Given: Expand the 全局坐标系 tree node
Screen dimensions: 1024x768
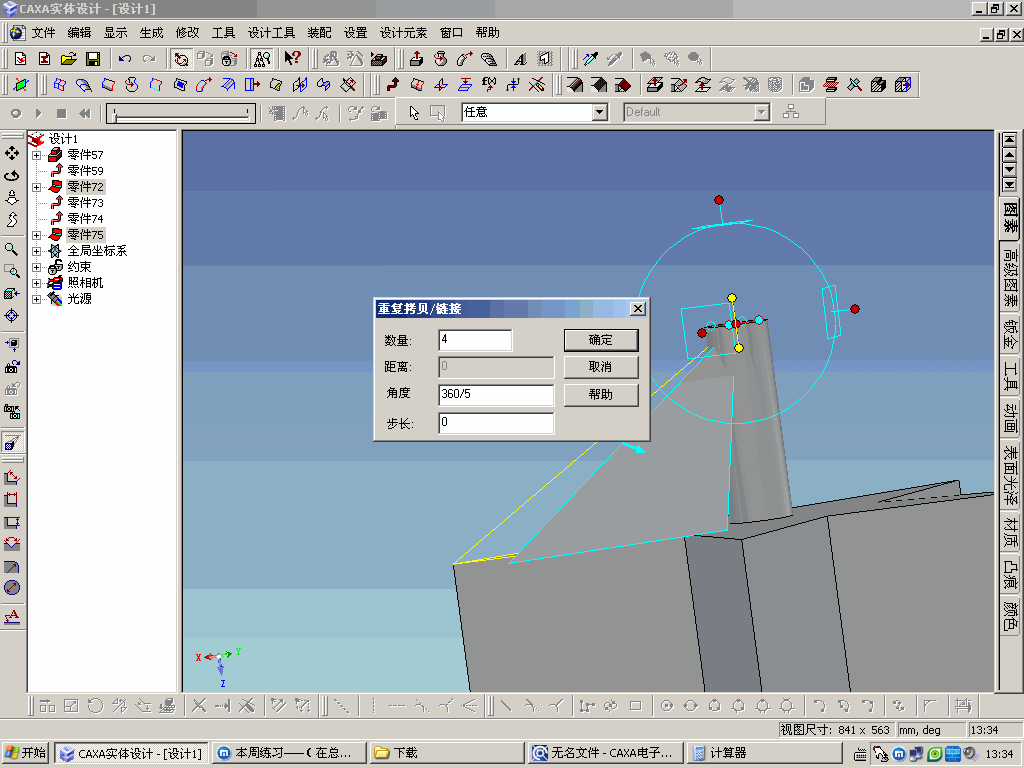Looking at the screenshot, I should [37, 251].
